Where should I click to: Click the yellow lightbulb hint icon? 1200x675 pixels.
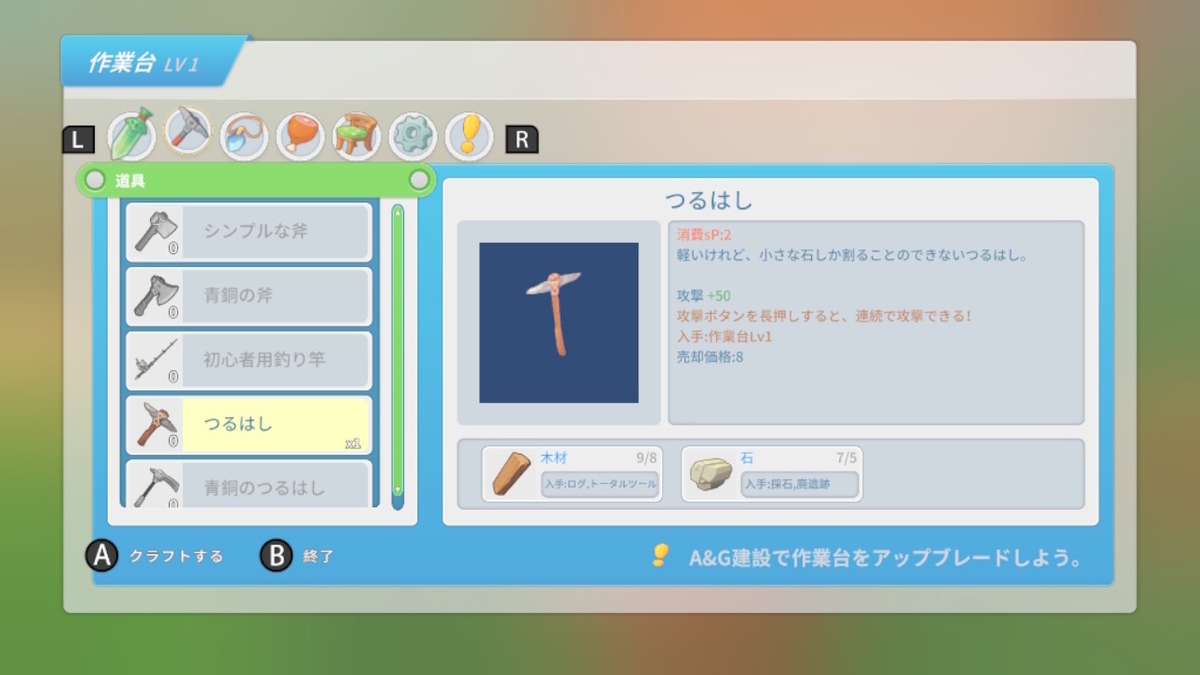[660, 556]
